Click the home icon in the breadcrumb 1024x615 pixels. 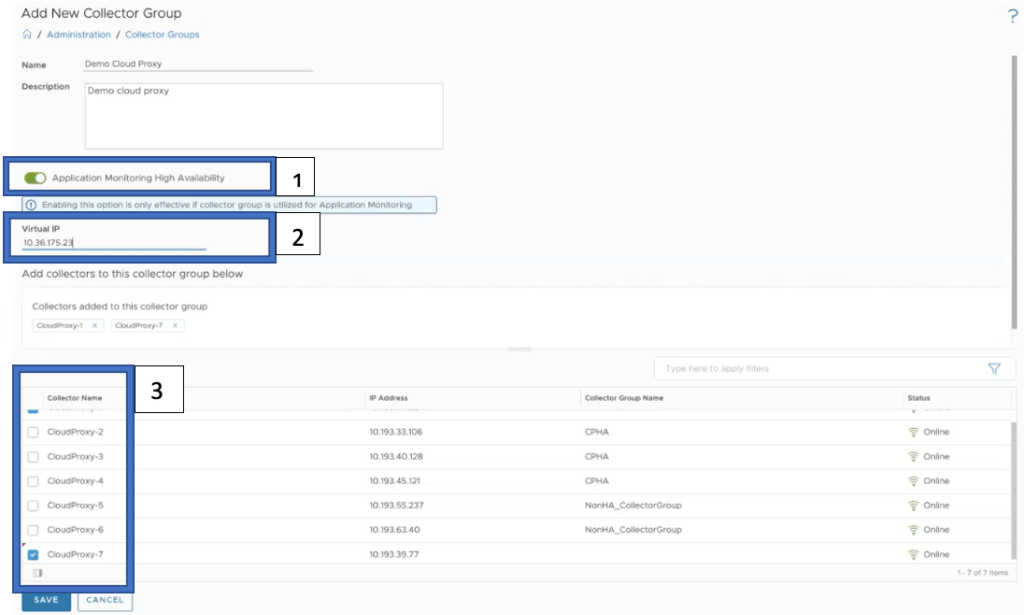[27, 35]
